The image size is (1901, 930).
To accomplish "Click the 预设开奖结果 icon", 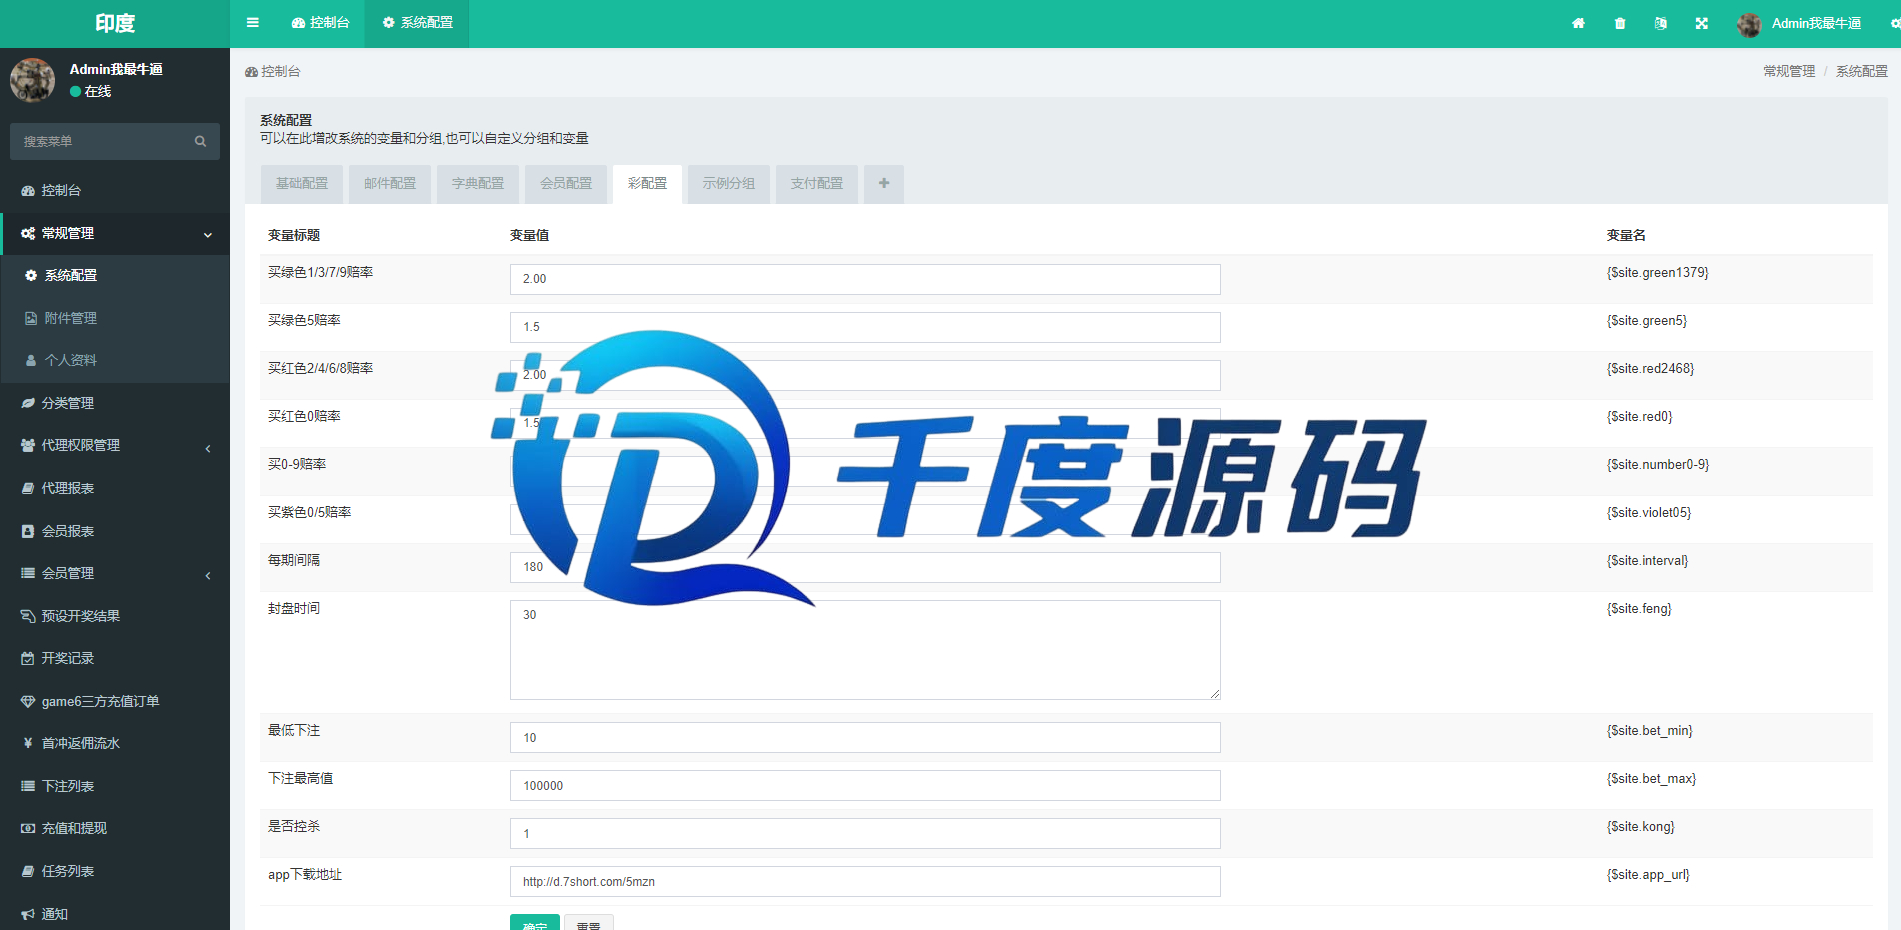I will (x=28, y=616).
